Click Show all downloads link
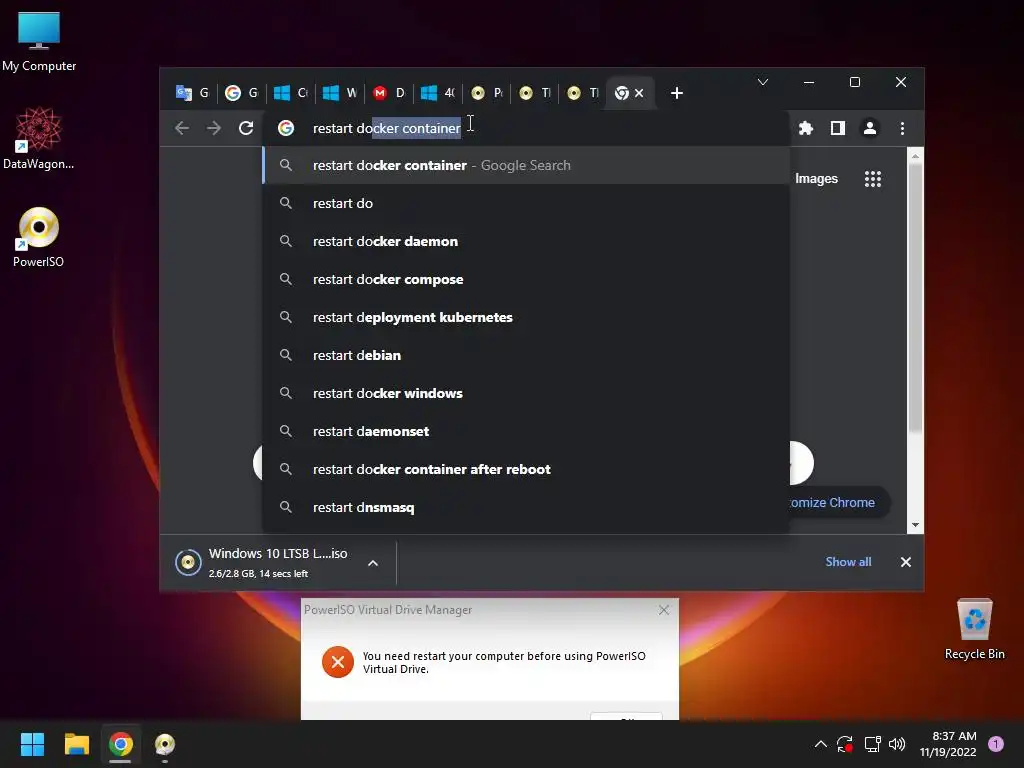Viewport: 1024px width, 768px height. click(848, 562)
